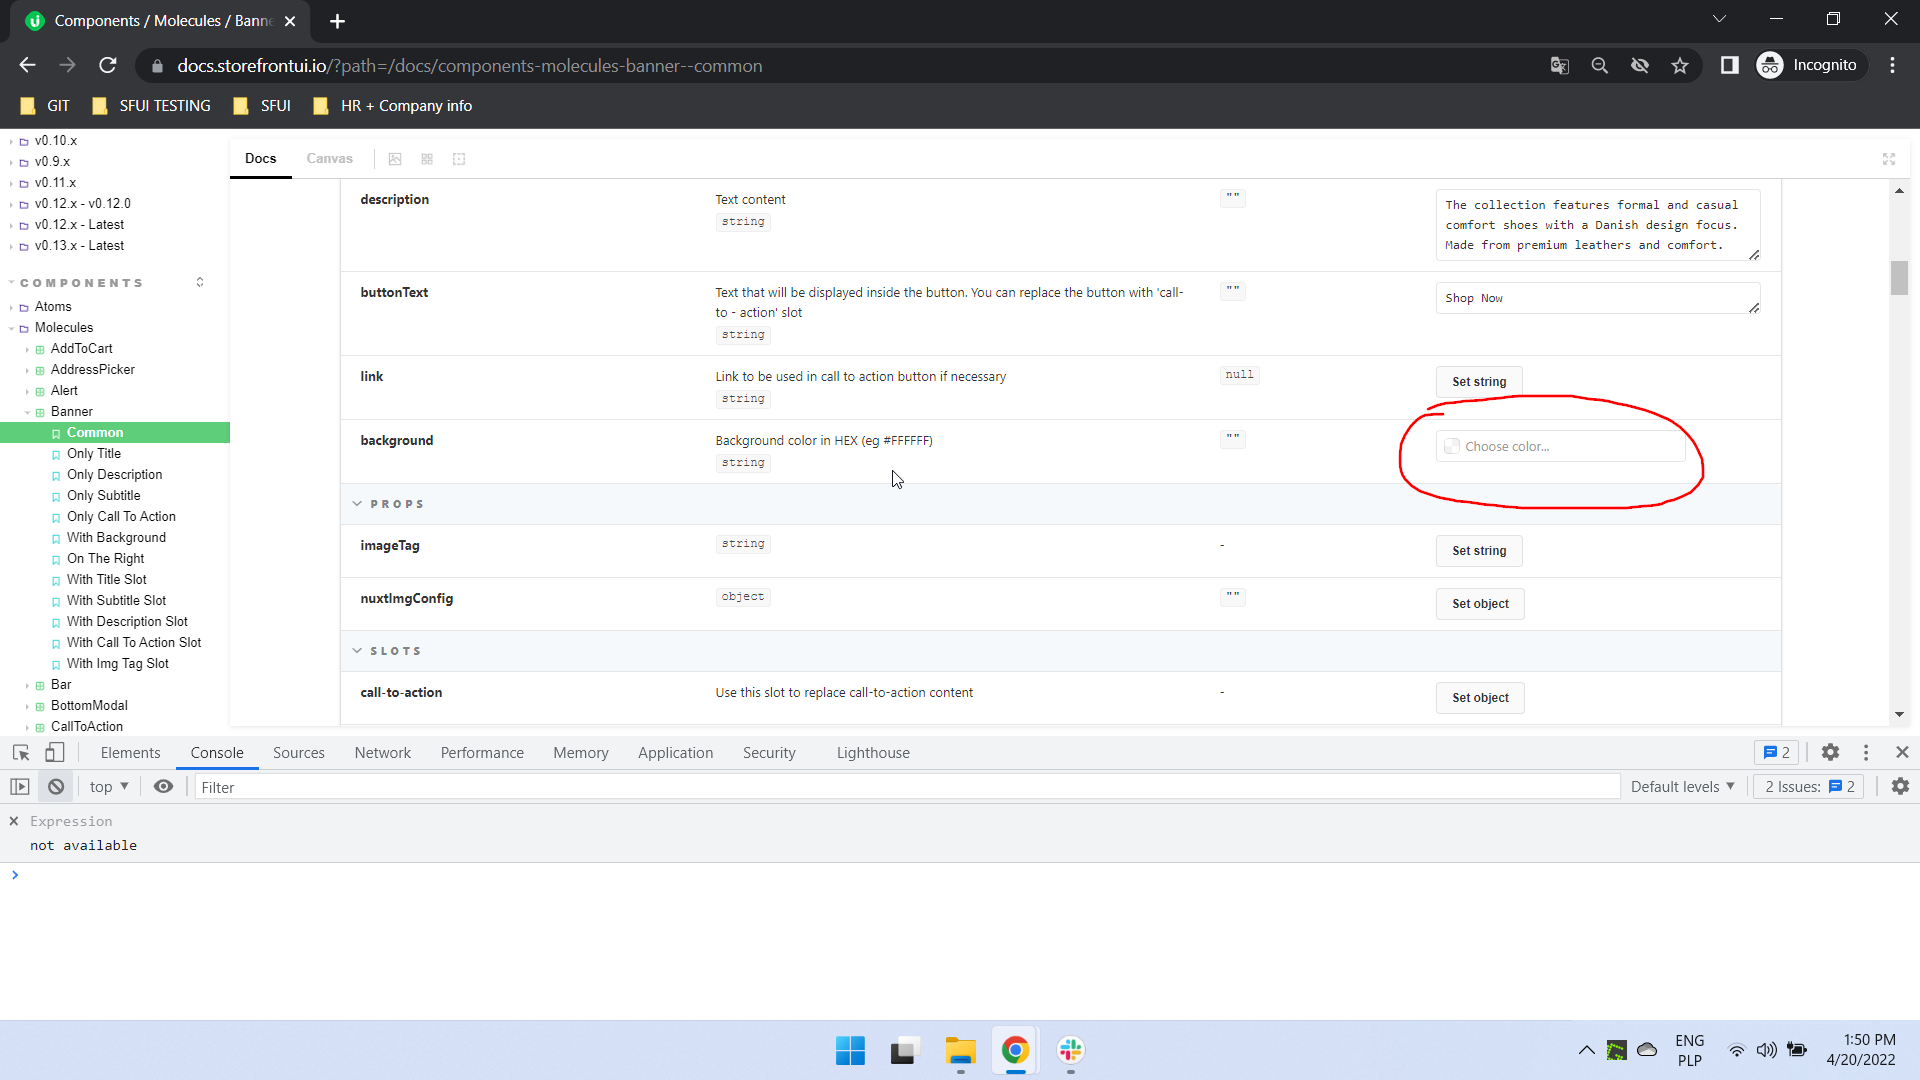The height and width of the screenshot is (1080, 1920).
Task: Click Set object for nuxtImgConfig
Action: pyautogui.click(x=1480, y=604)
